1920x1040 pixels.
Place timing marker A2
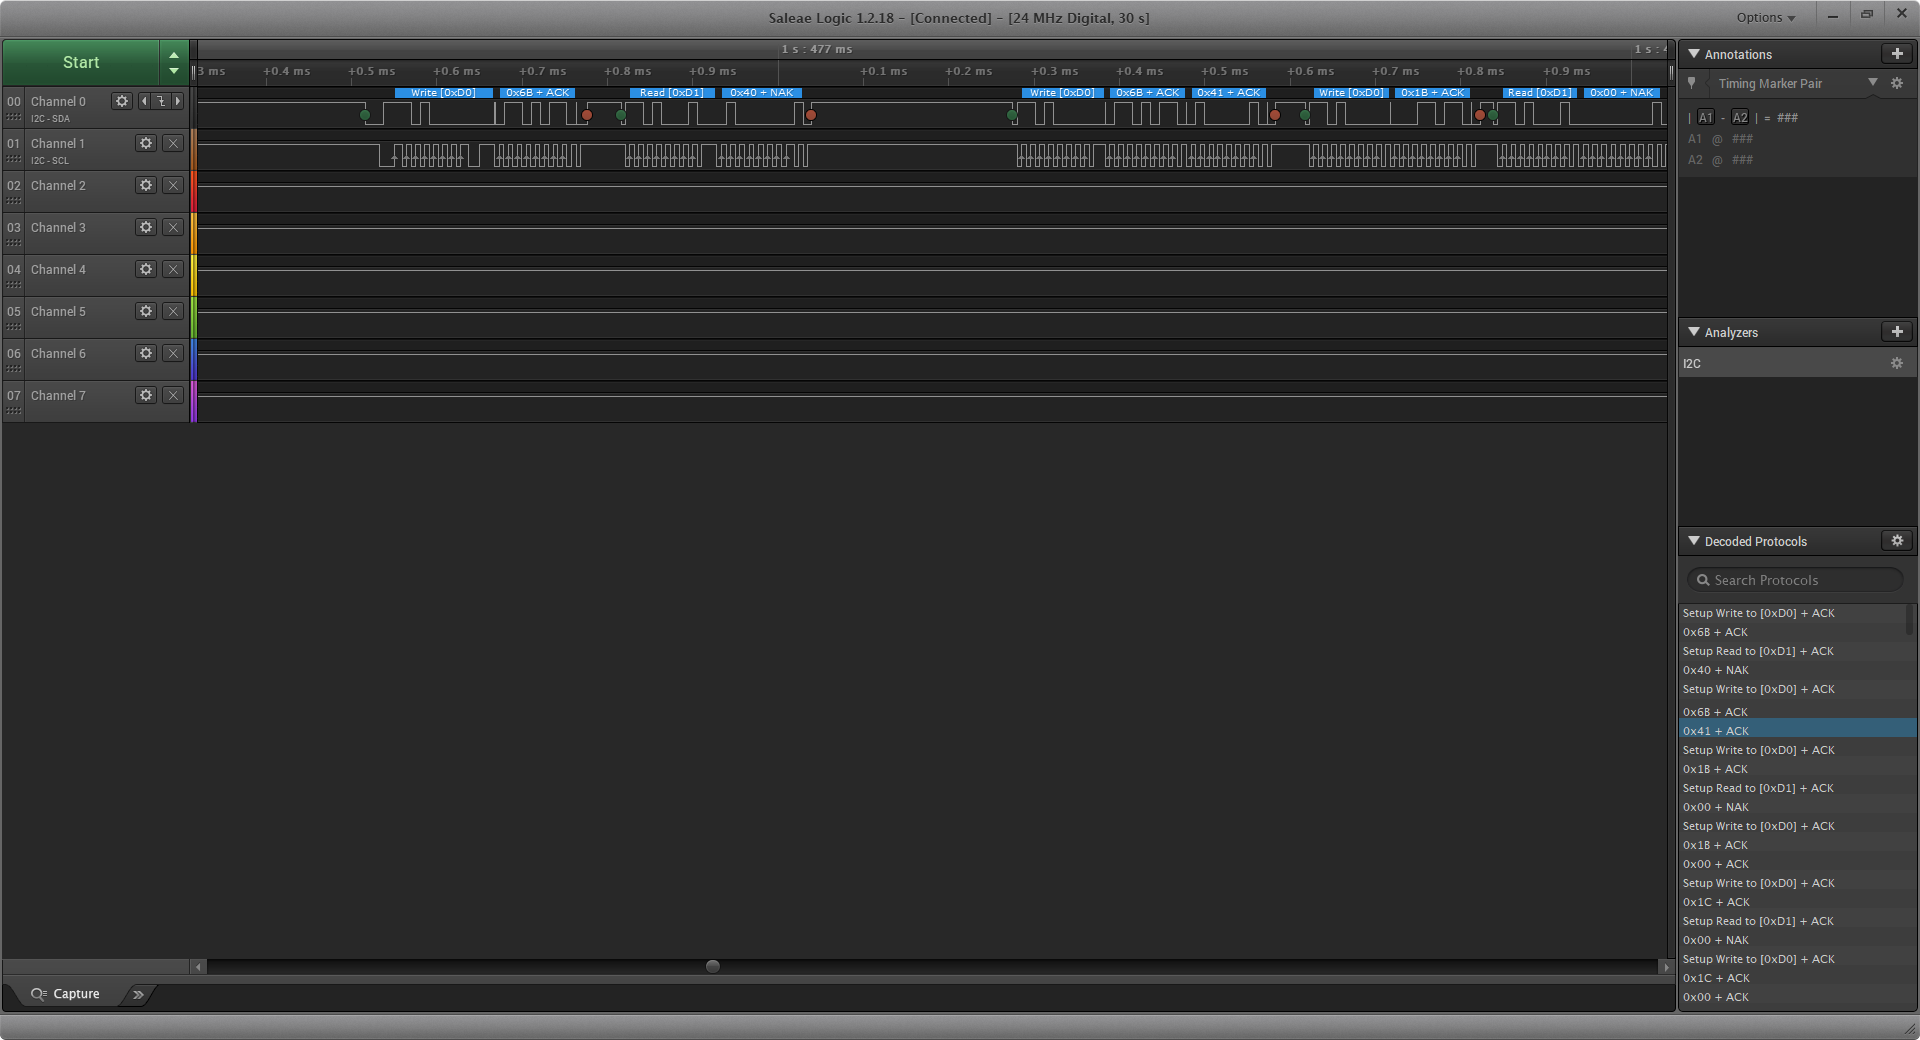(x=1740, y=118)
